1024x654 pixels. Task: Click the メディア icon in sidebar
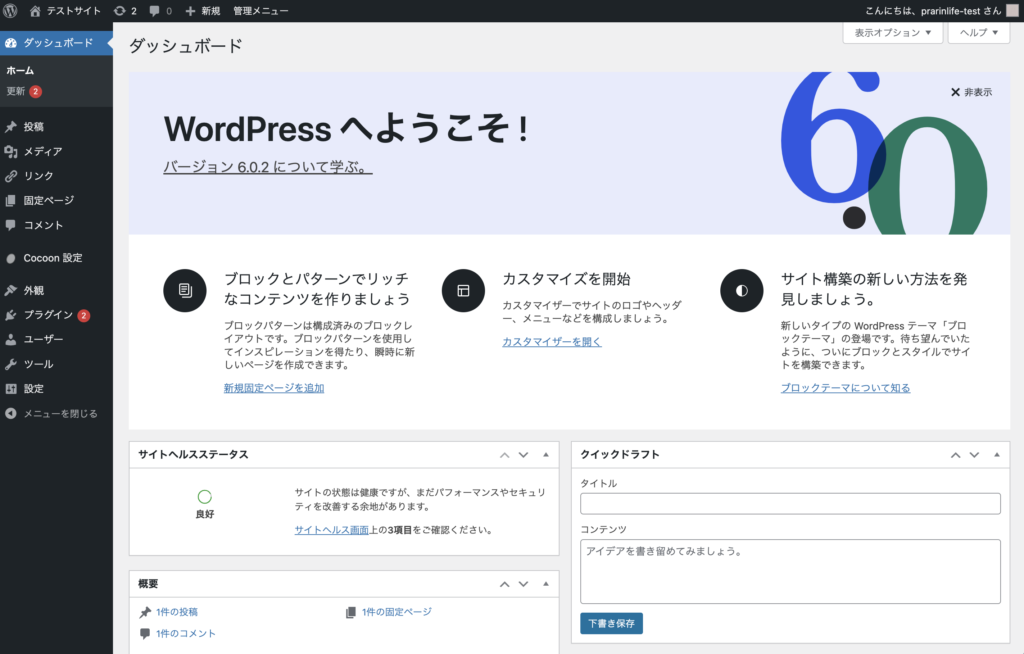click(10, 152)
